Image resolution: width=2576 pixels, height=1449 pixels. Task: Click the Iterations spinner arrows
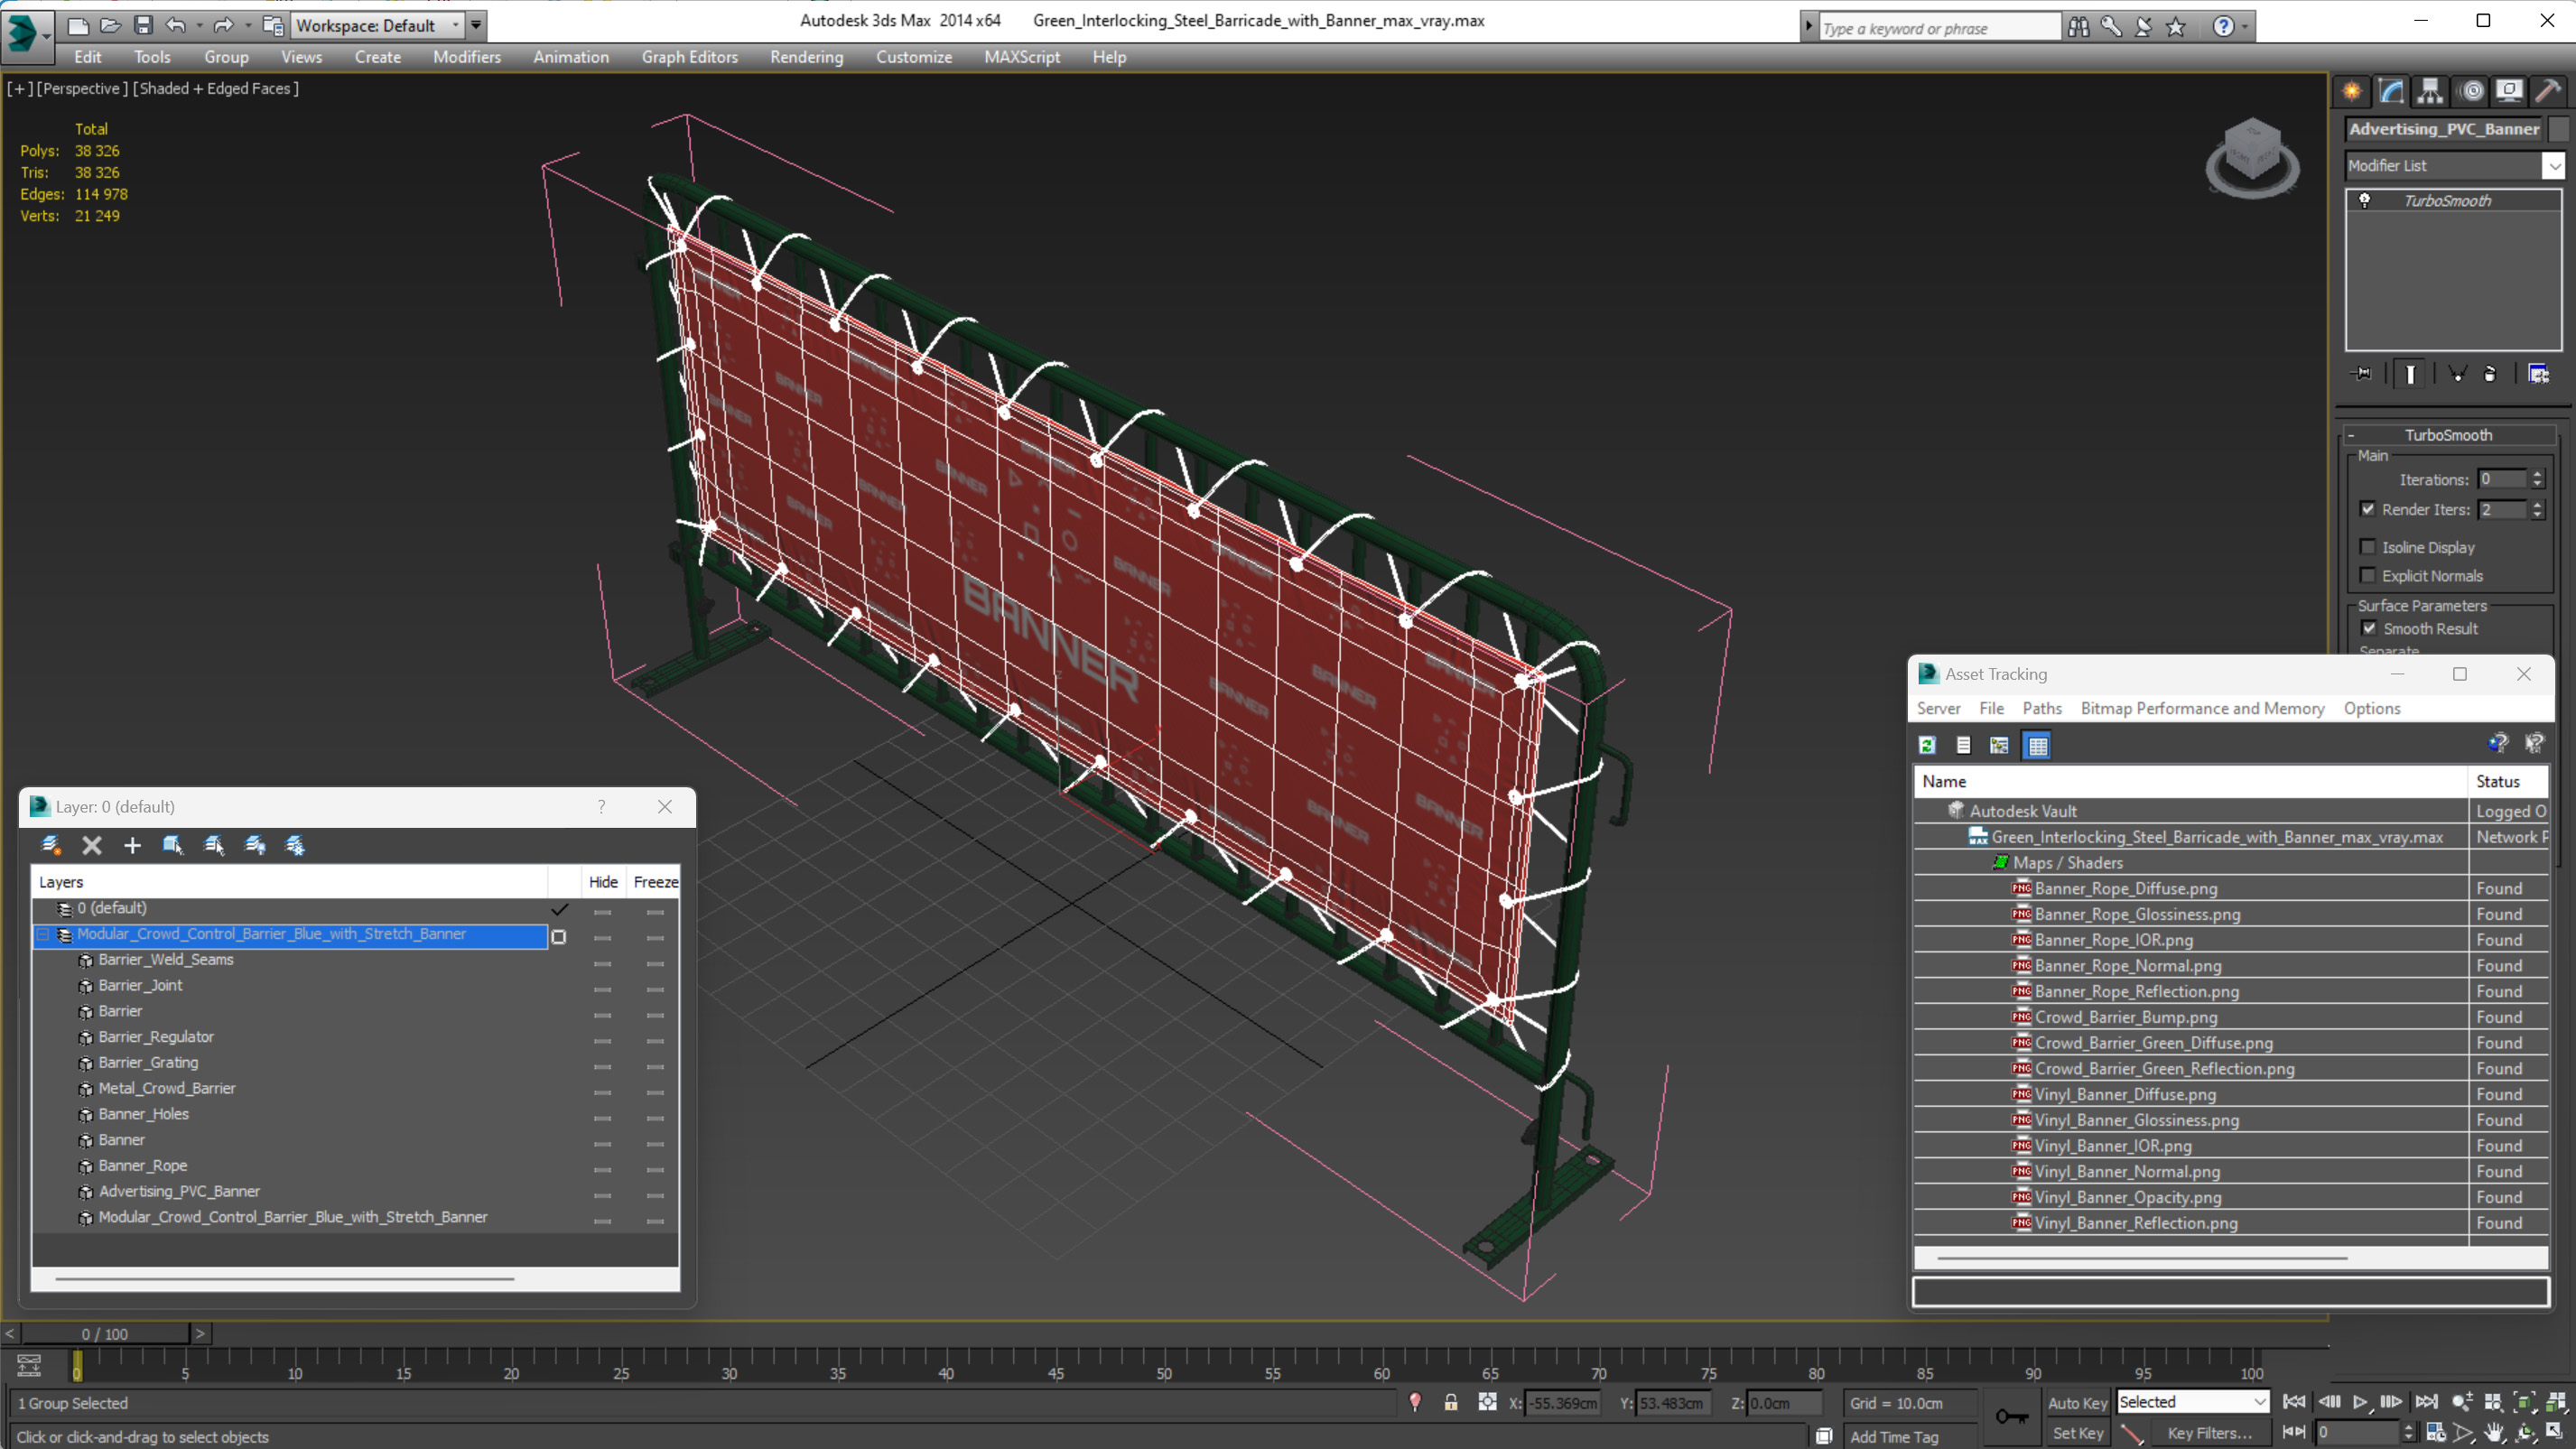(2536, 479)
